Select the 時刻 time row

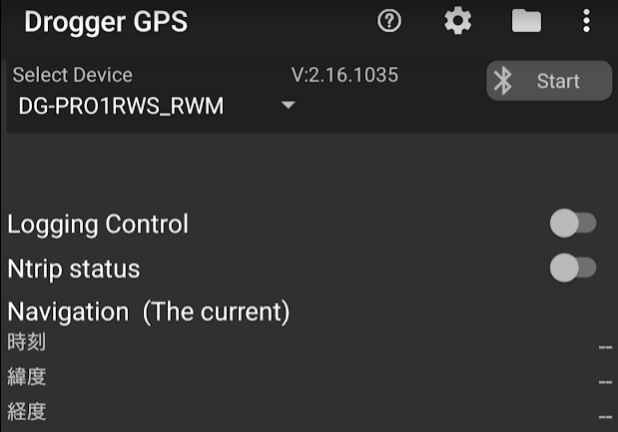(x=309, y=342)
